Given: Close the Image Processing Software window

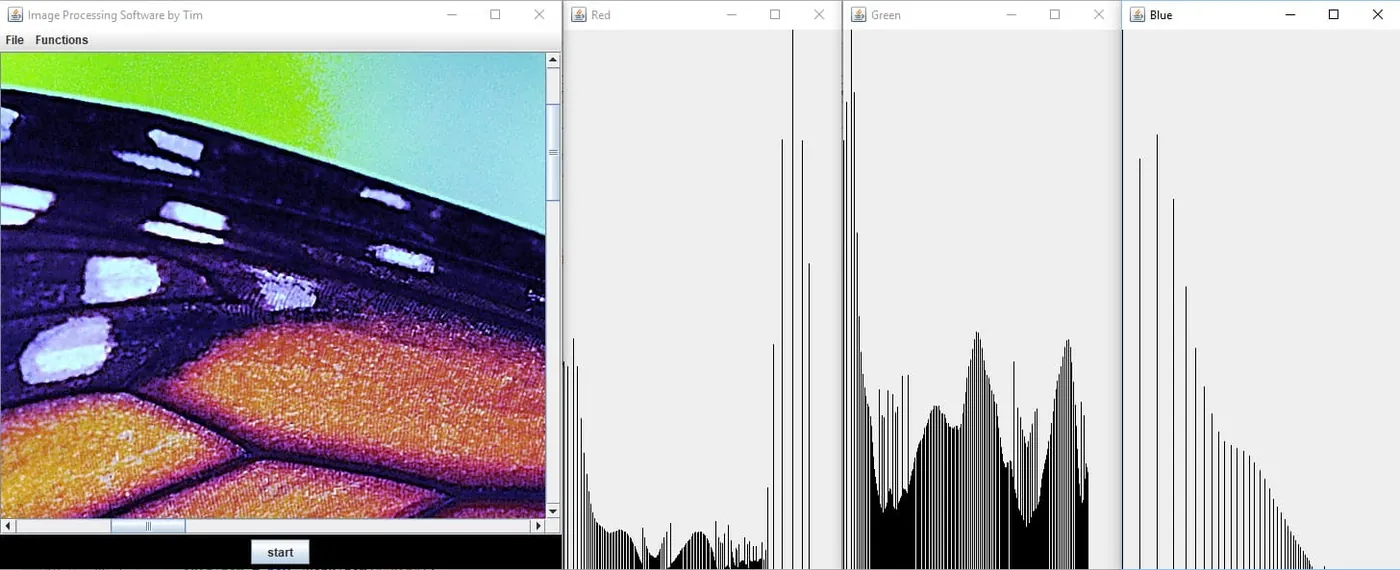Looking at the screenshot, I should pos(539,15).
